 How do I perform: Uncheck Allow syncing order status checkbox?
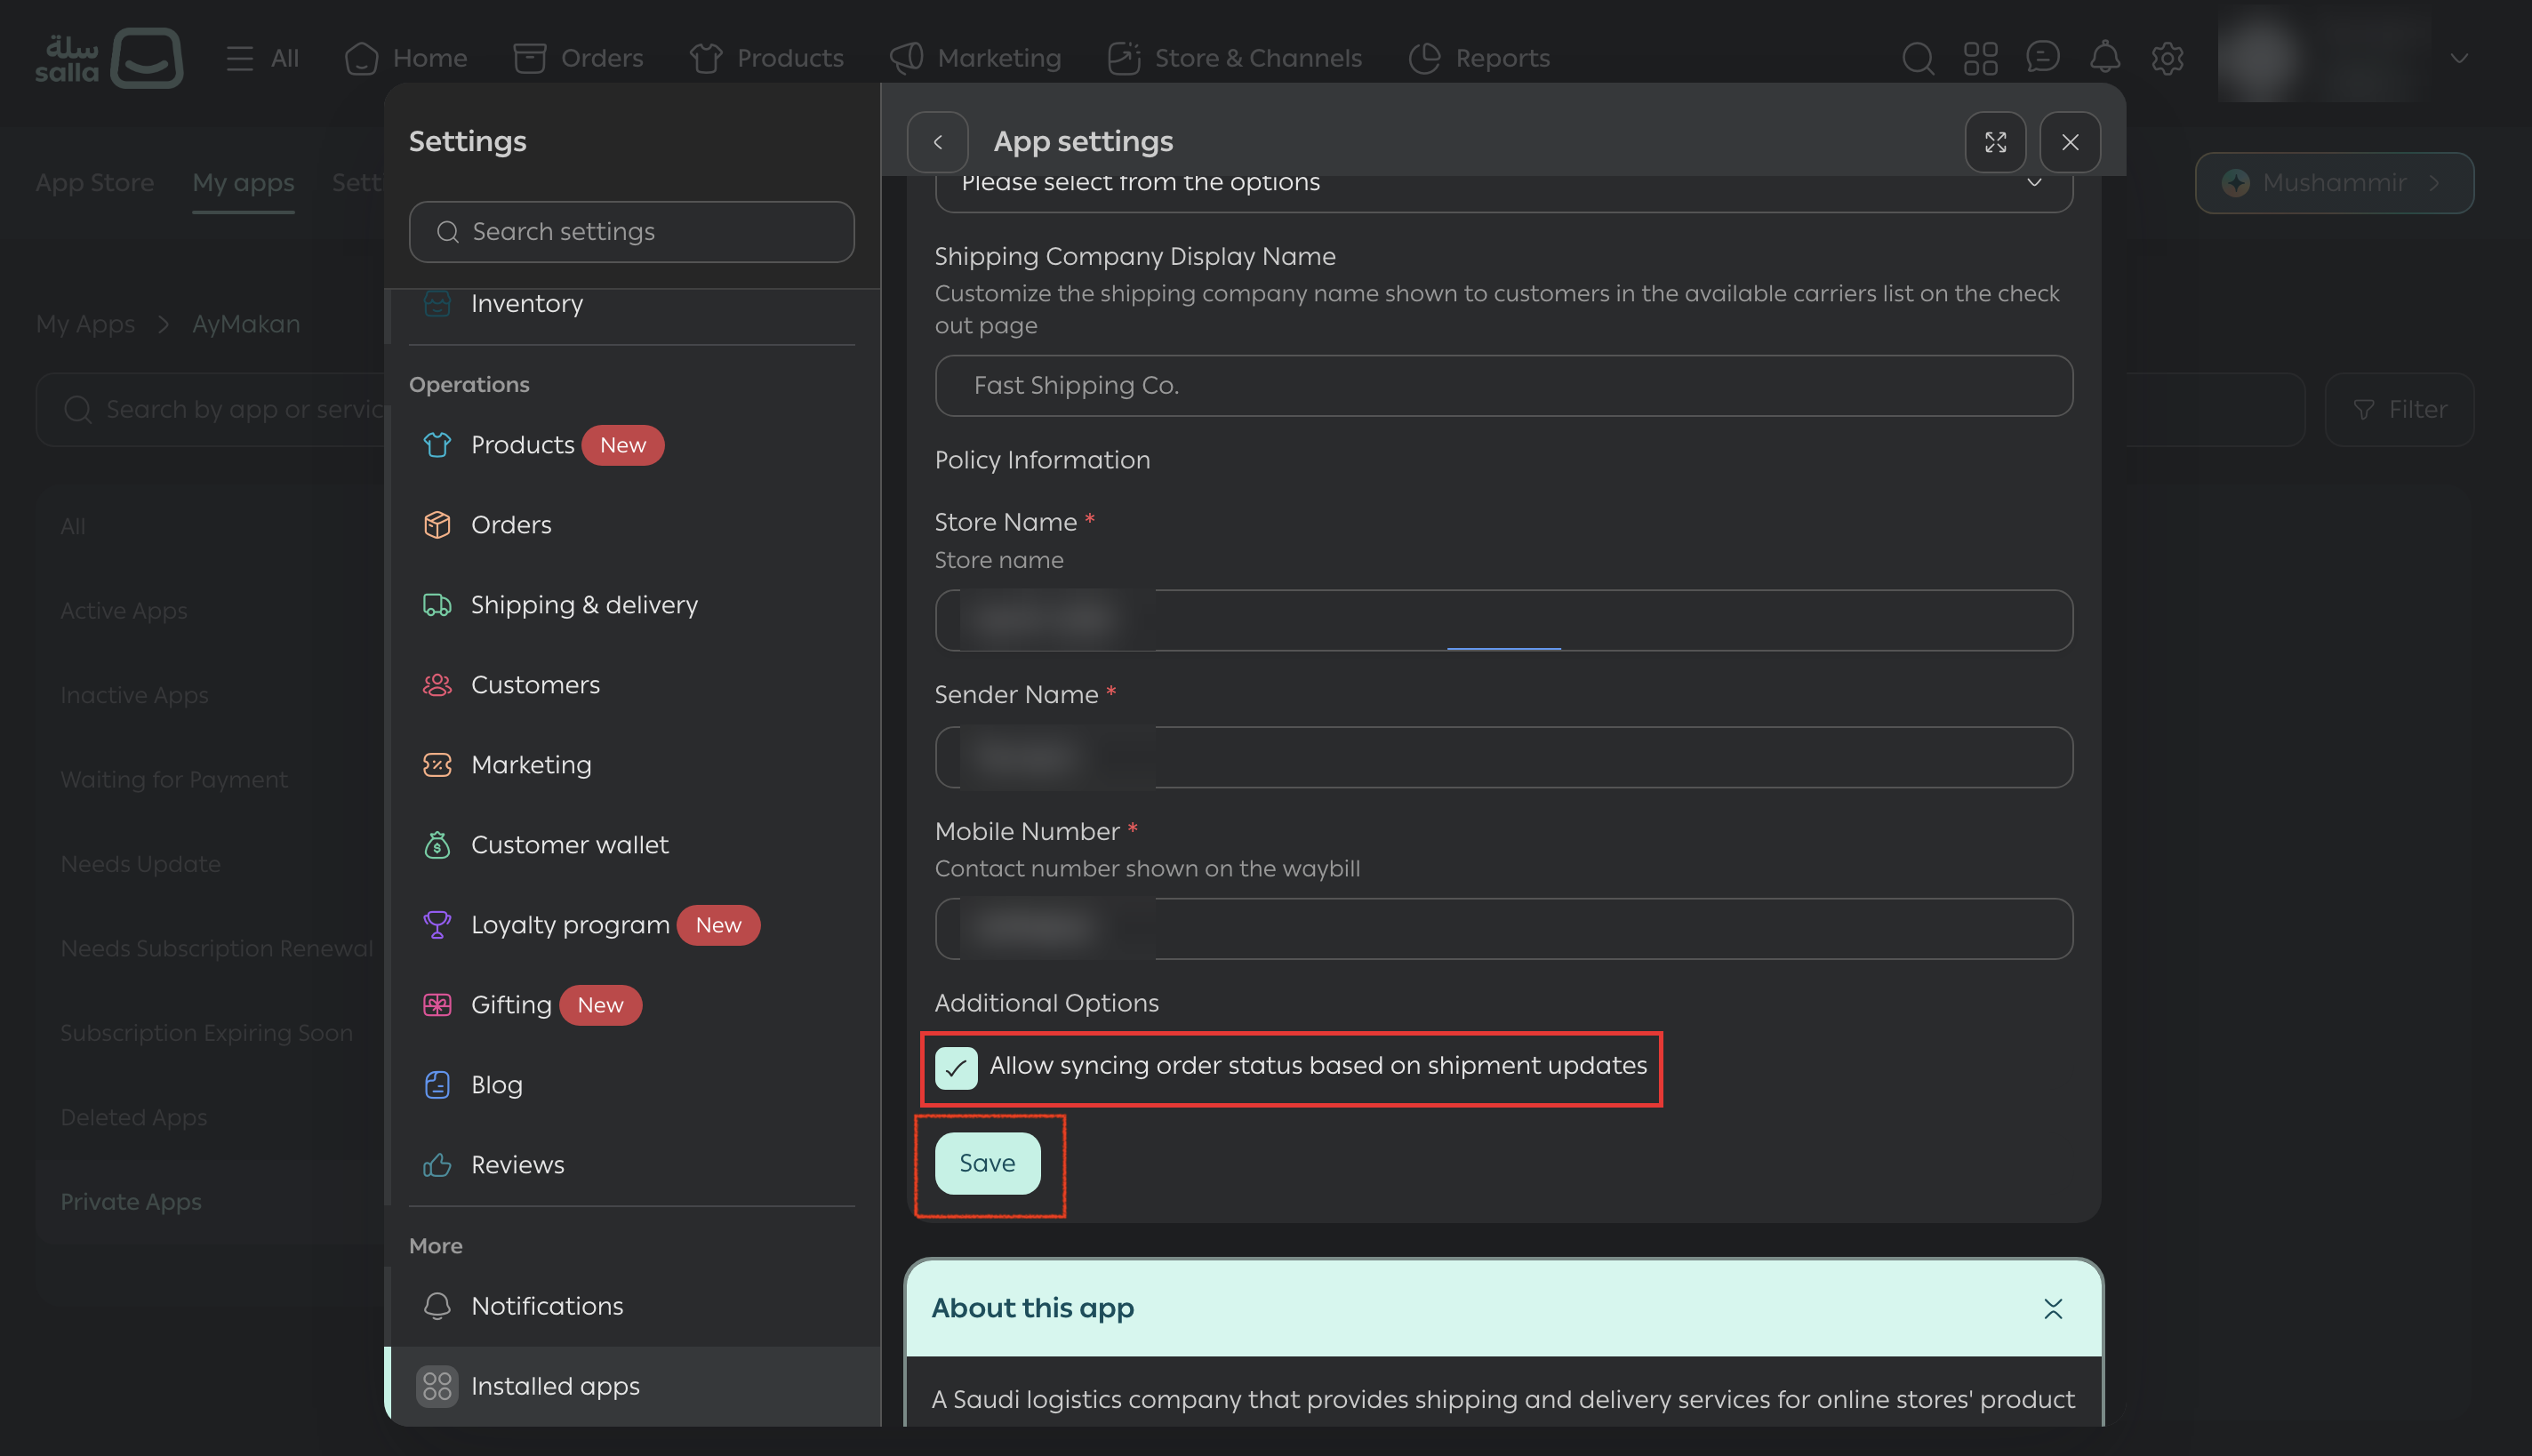pos(956,1068)
